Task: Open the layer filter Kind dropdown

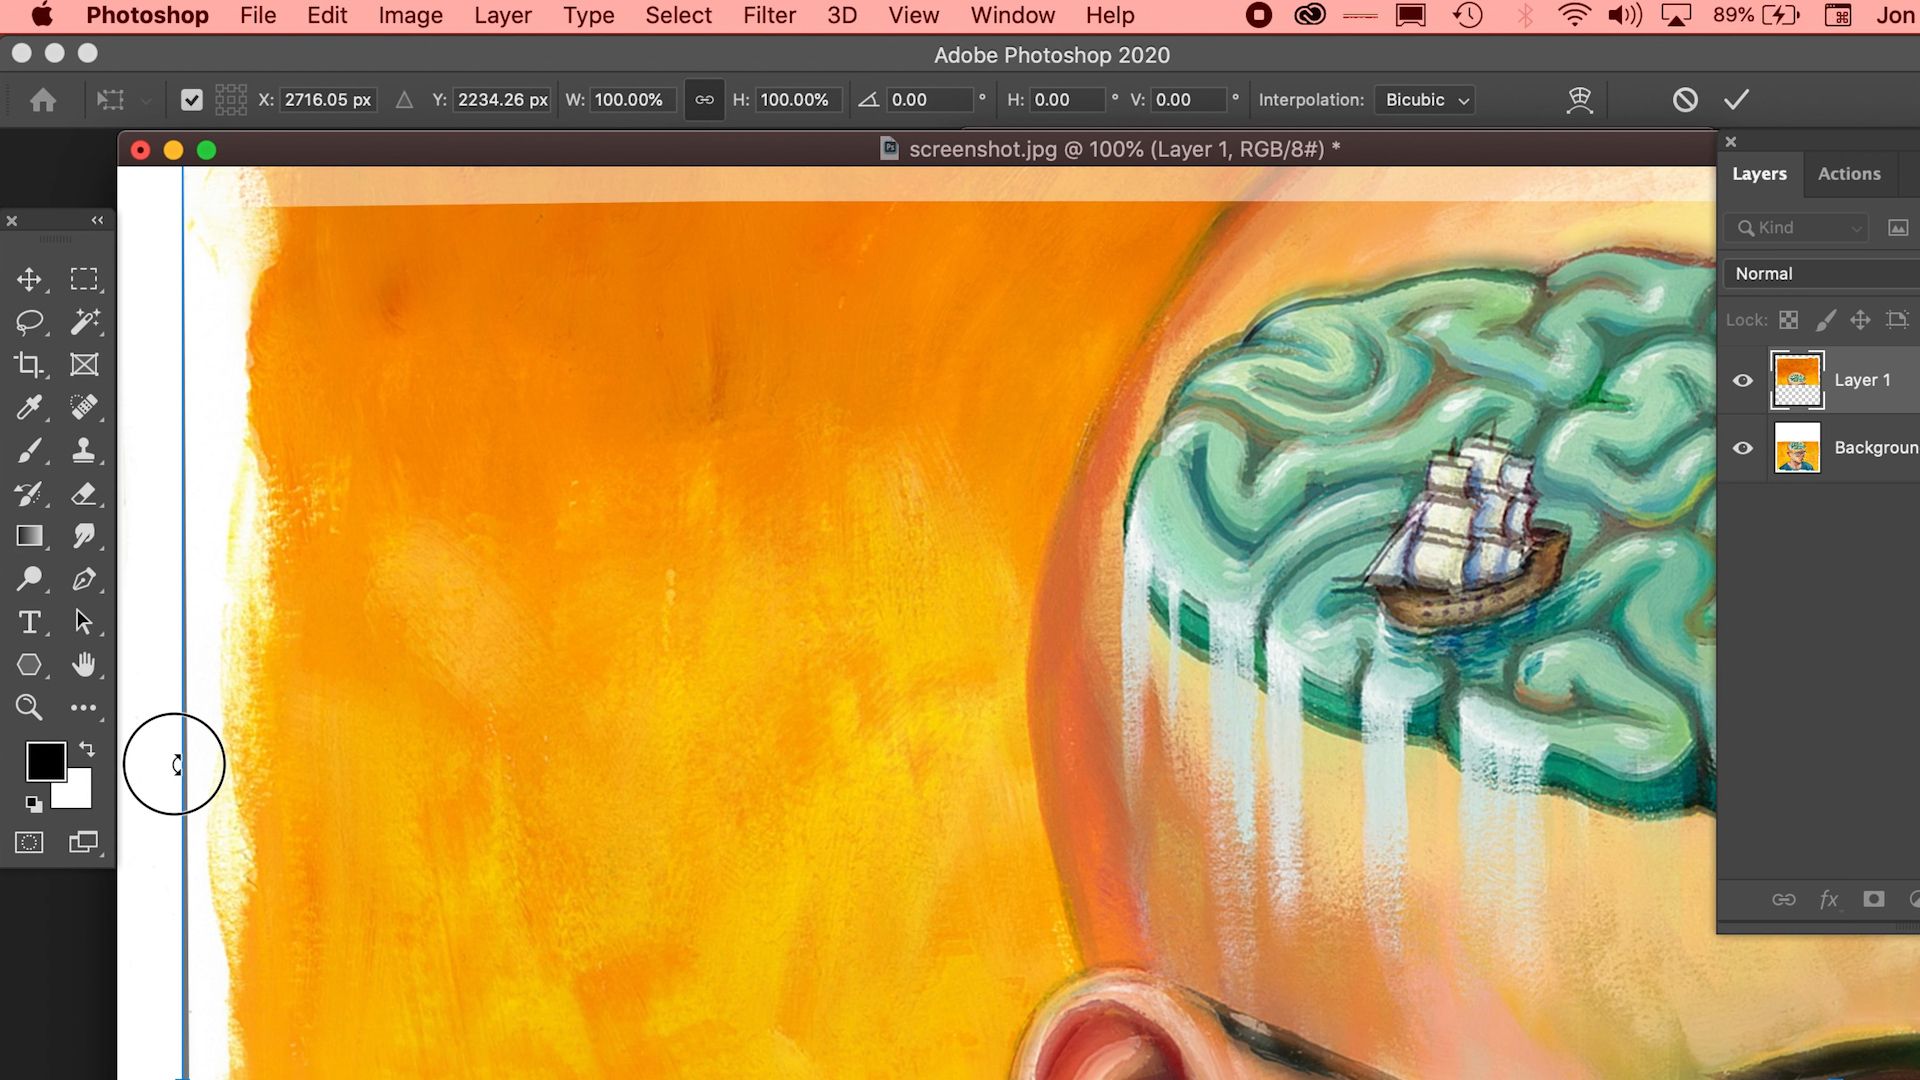Action: click(1796, 228)
